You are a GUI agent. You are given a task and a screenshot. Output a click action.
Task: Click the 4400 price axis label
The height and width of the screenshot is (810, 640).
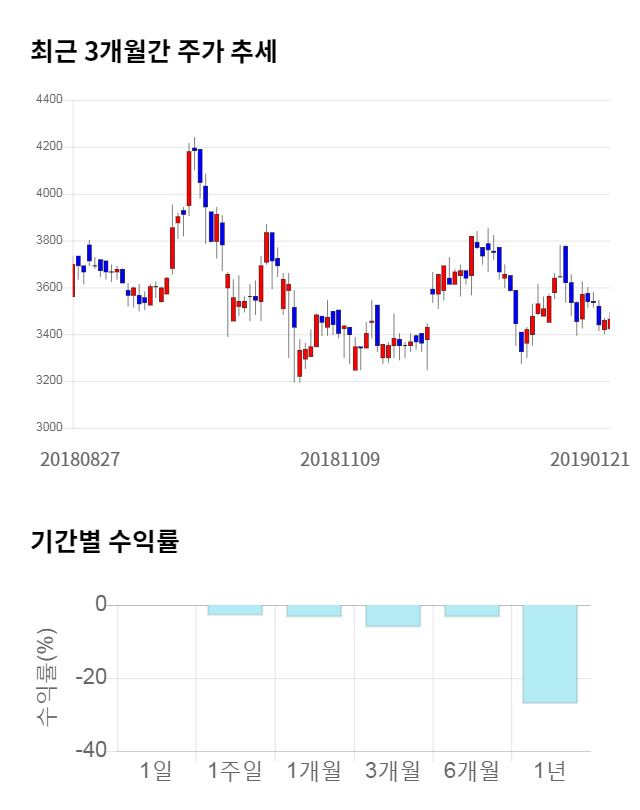(48, 100)
